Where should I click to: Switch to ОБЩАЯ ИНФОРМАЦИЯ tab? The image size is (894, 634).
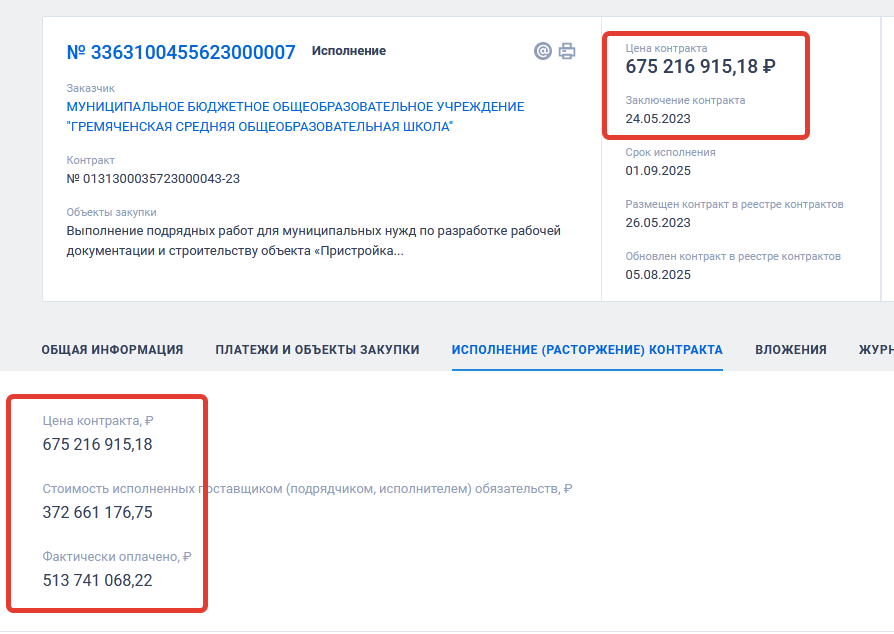tap(112, 350)
